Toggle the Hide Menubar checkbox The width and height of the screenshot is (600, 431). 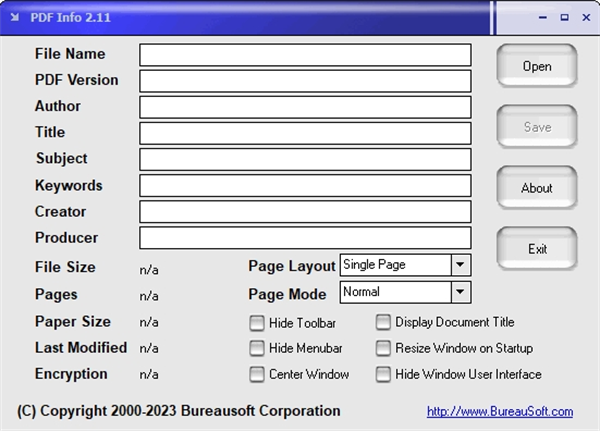coord(257,349)
